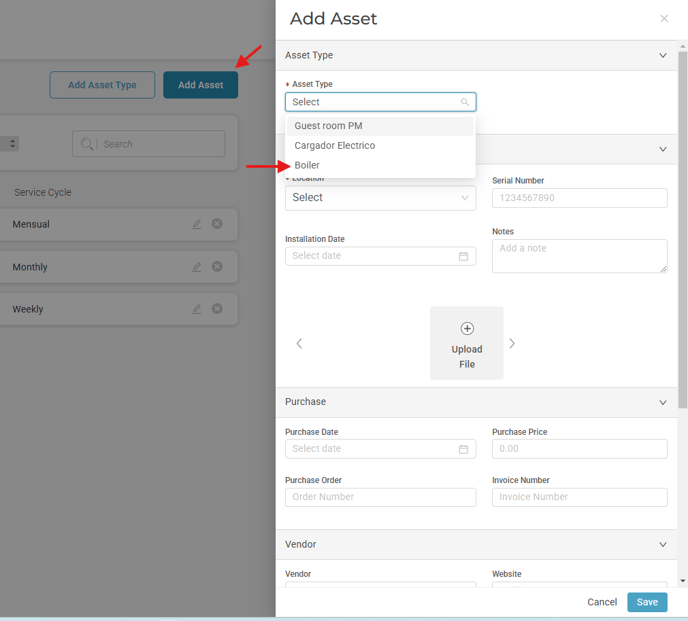The height and width of the screenshot is (621, 688).
Task: Open the Location Select dropdown
Action: click(x=380, y=198)
